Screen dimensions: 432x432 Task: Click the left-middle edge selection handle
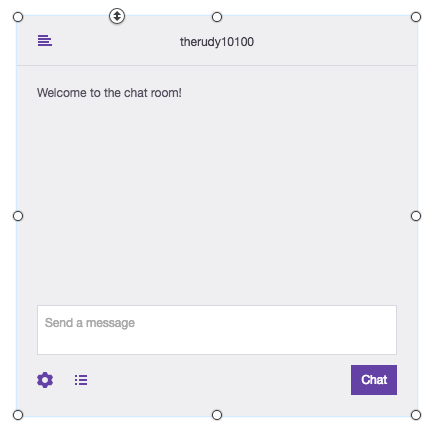(x=18, y=216)
